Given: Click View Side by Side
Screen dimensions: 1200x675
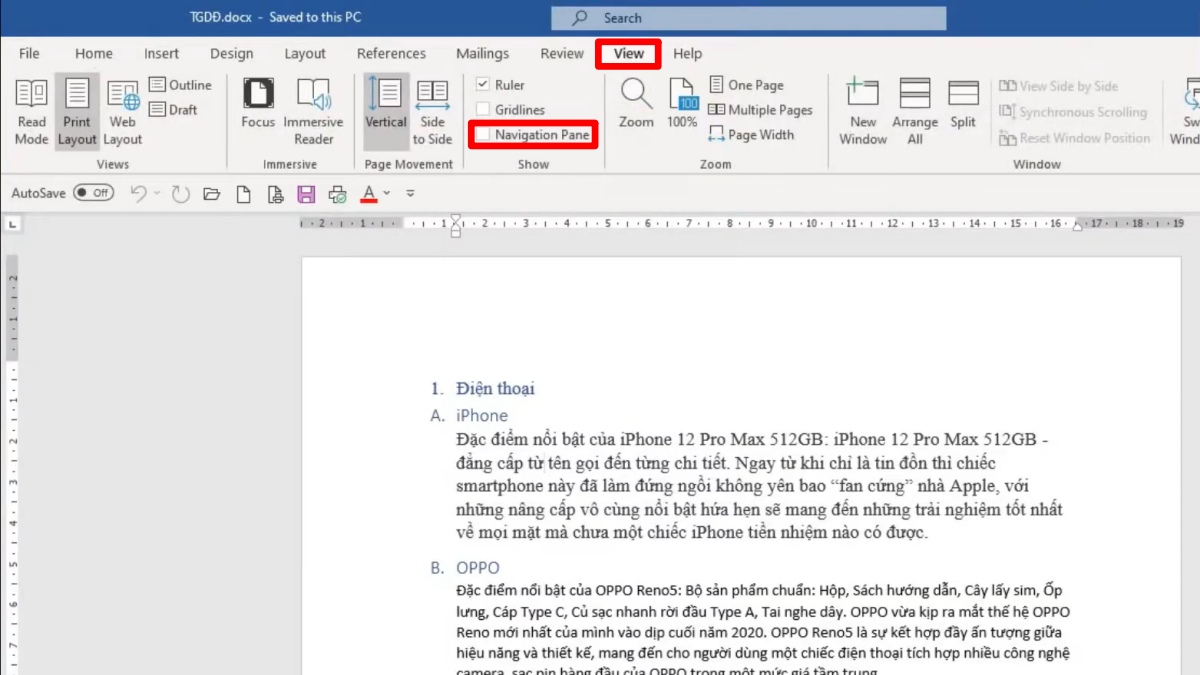Looking at the screenshot, I should tap(1058, 86).
